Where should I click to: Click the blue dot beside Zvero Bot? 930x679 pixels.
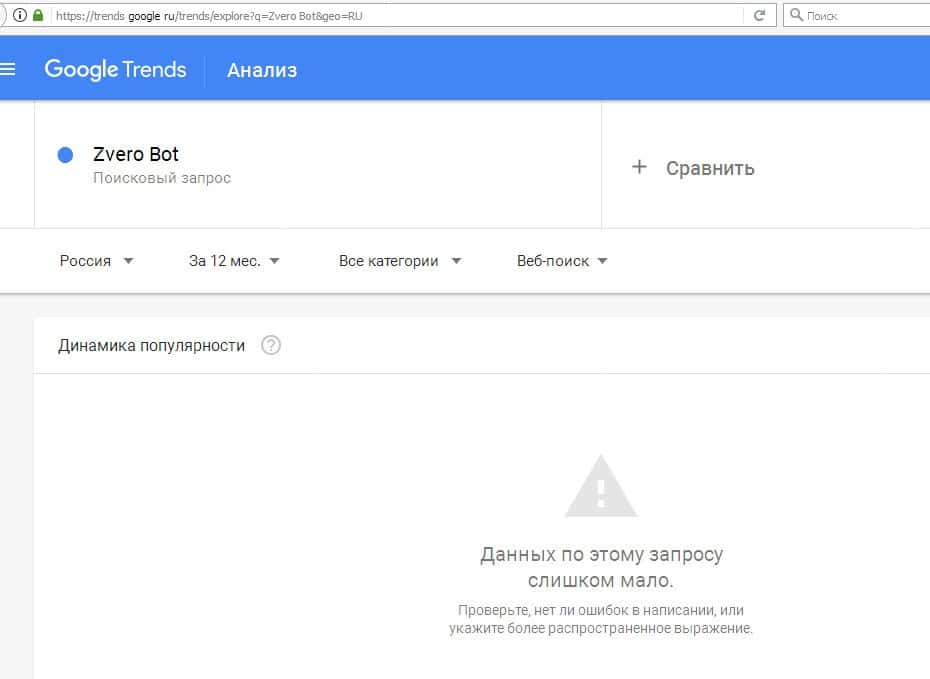tap(65, 155)
